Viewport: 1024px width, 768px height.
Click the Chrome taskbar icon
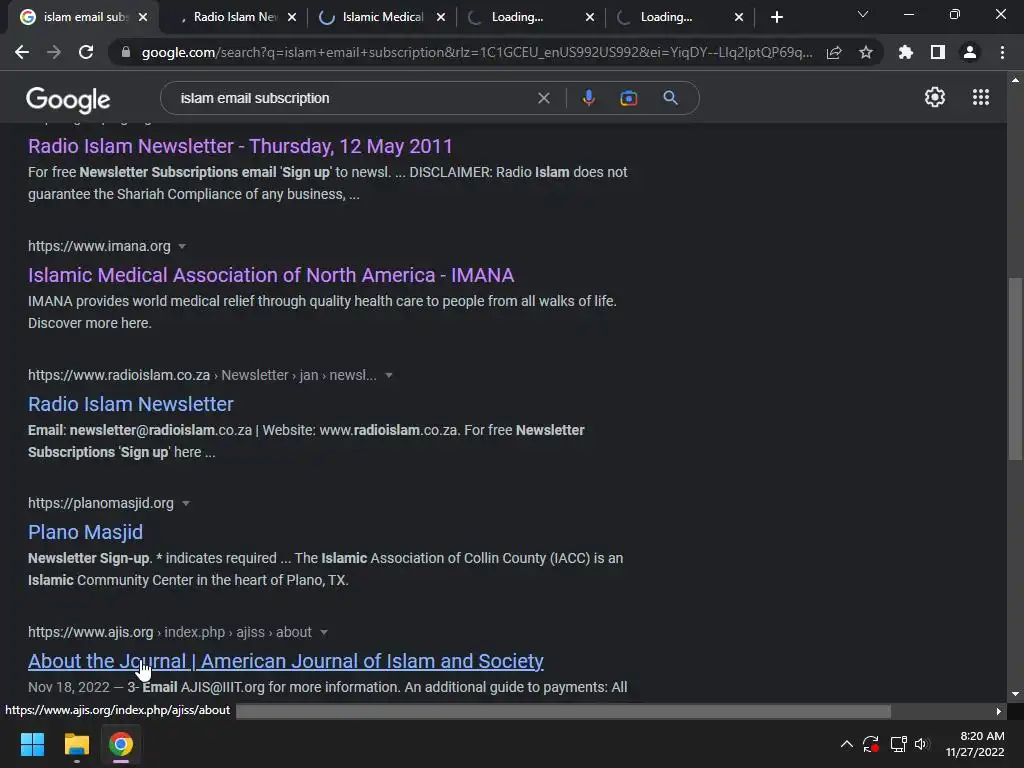121,744
